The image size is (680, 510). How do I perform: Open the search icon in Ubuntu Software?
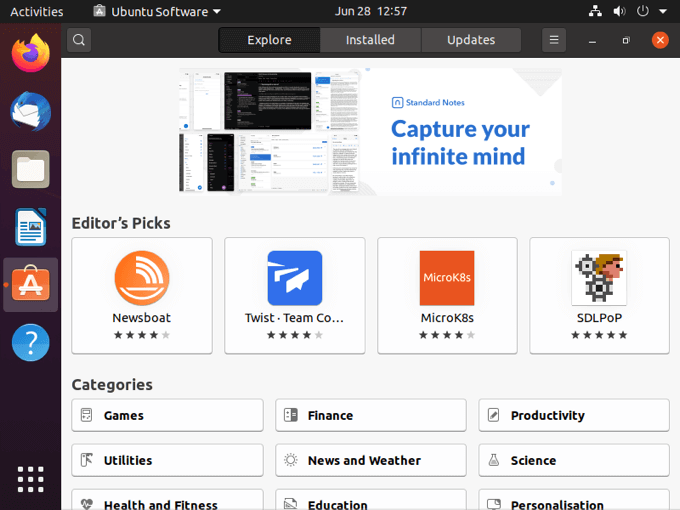(x=78, y=40)
